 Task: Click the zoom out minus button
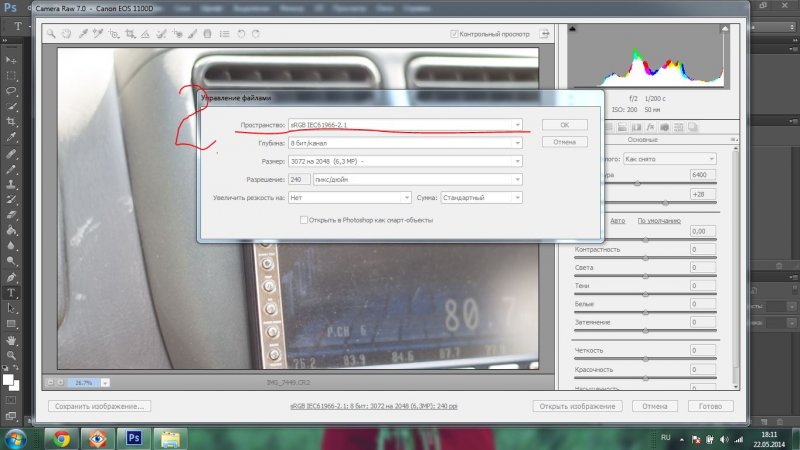click(51, 382)
